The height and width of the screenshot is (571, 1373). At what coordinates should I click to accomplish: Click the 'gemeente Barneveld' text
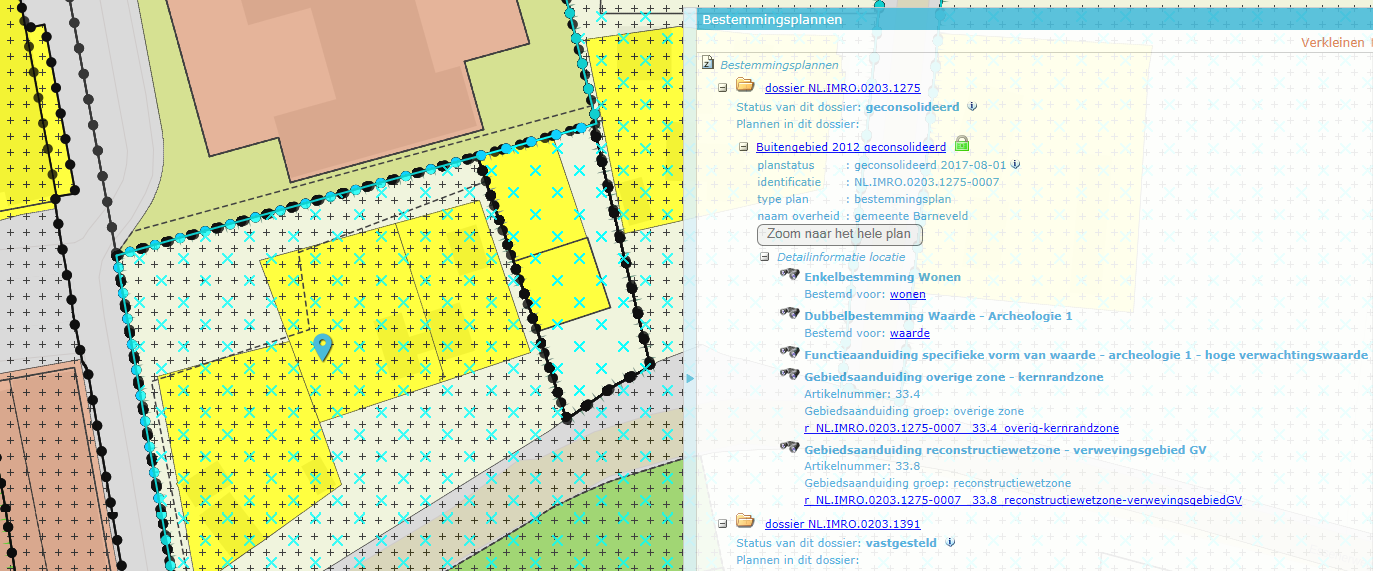coord(911,216)
